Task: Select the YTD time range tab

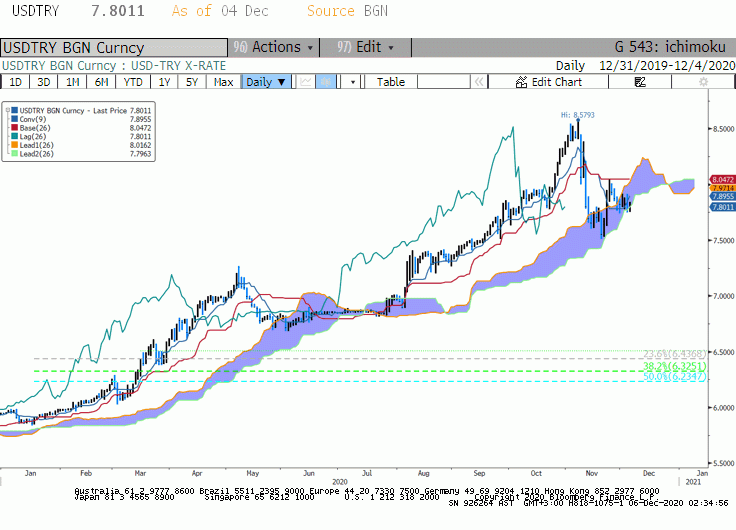Action: [x=133, y=82]
